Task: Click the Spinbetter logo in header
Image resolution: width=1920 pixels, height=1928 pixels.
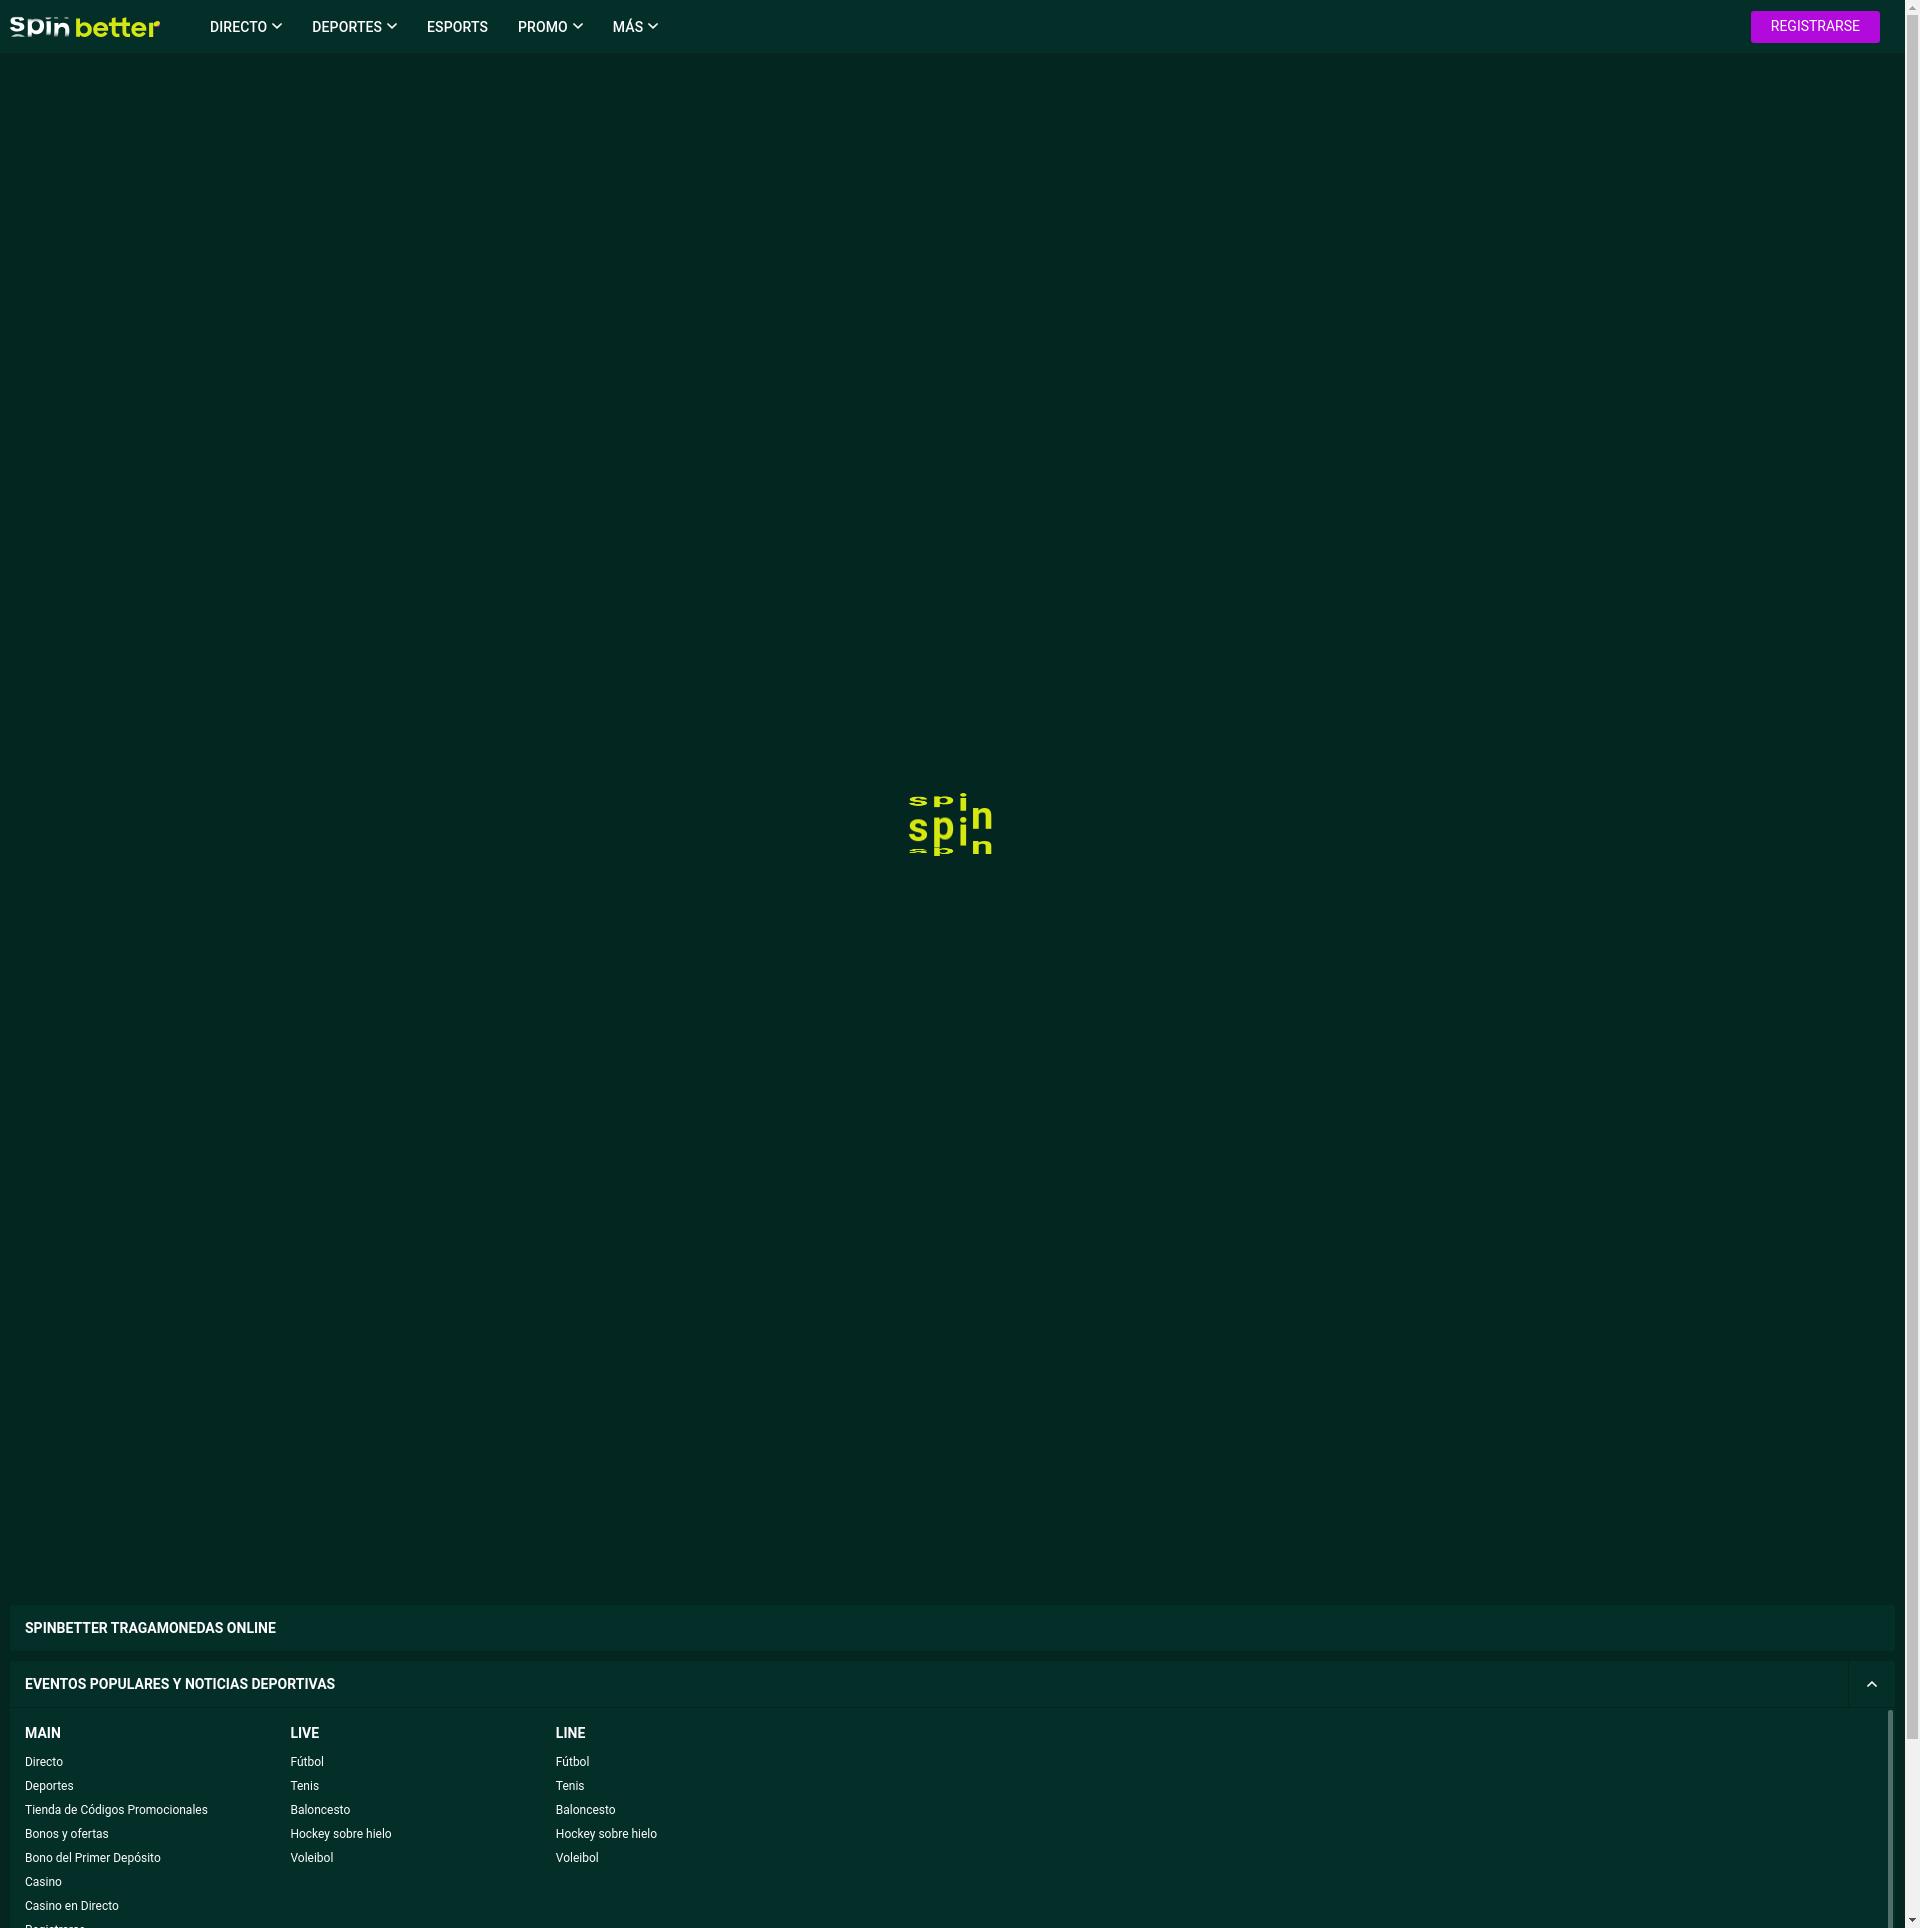Action: (x=85, y=27)
